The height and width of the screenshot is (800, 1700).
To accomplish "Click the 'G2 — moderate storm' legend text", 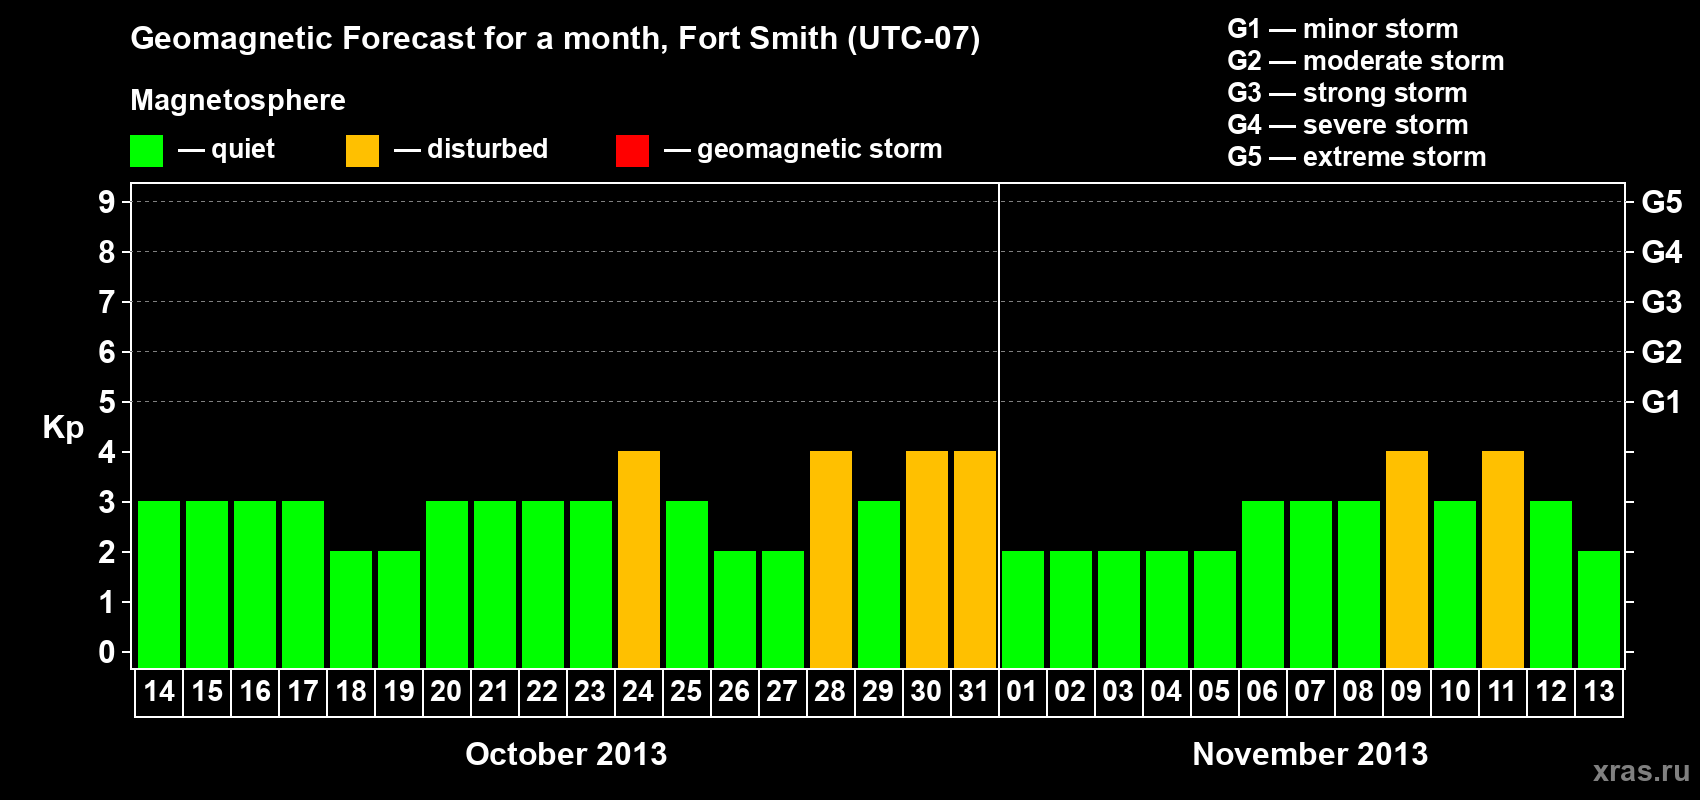I will click(1366, 61).
